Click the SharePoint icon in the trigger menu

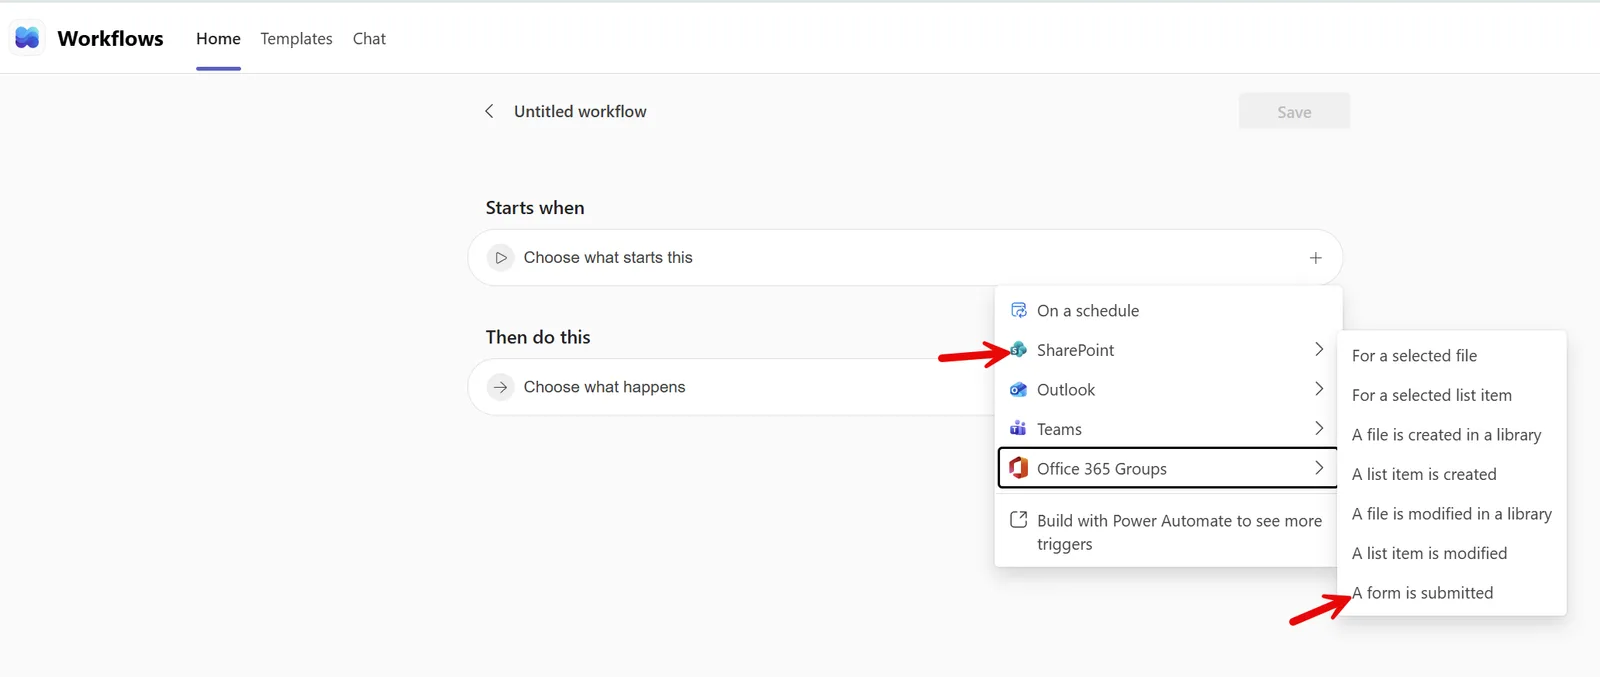pos(1019,350)
